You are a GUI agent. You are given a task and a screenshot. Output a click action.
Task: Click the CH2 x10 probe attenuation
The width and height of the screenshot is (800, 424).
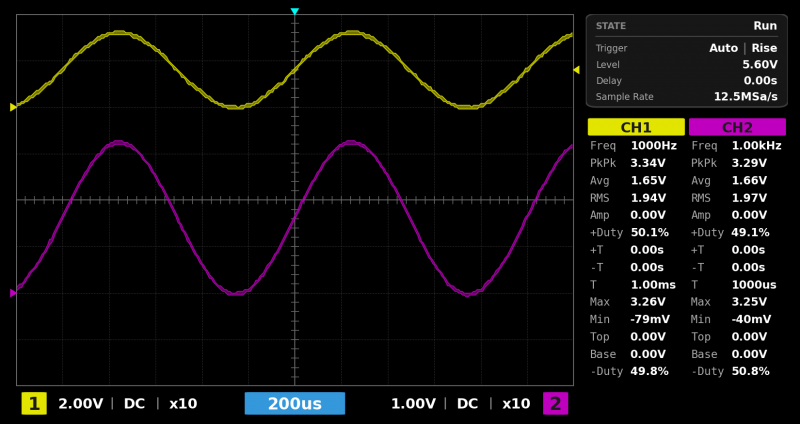pyautogui.click(x=516, y=404)
